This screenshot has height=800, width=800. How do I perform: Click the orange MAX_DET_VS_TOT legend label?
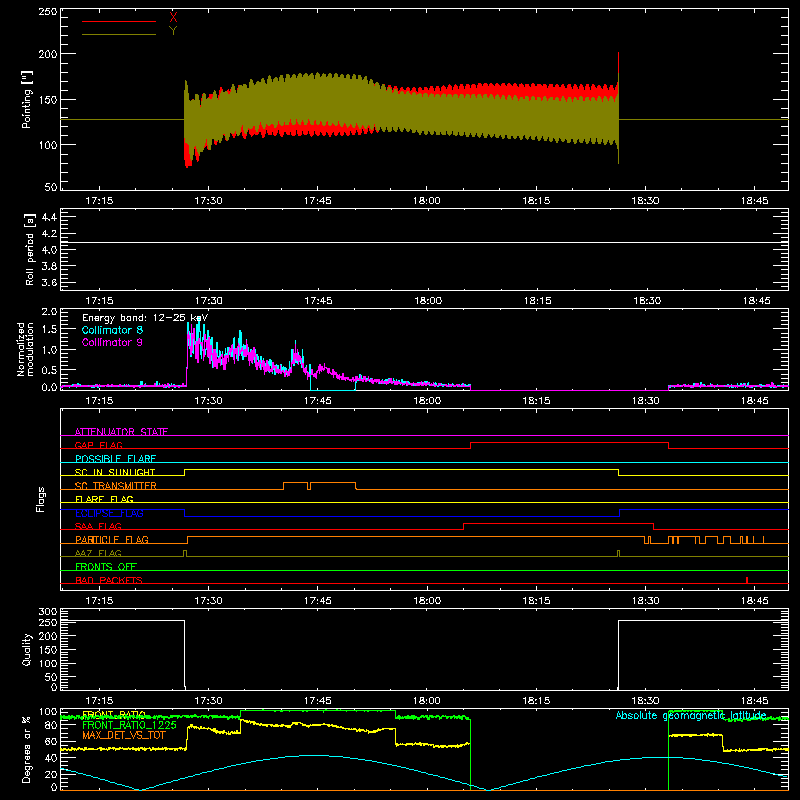124,735
